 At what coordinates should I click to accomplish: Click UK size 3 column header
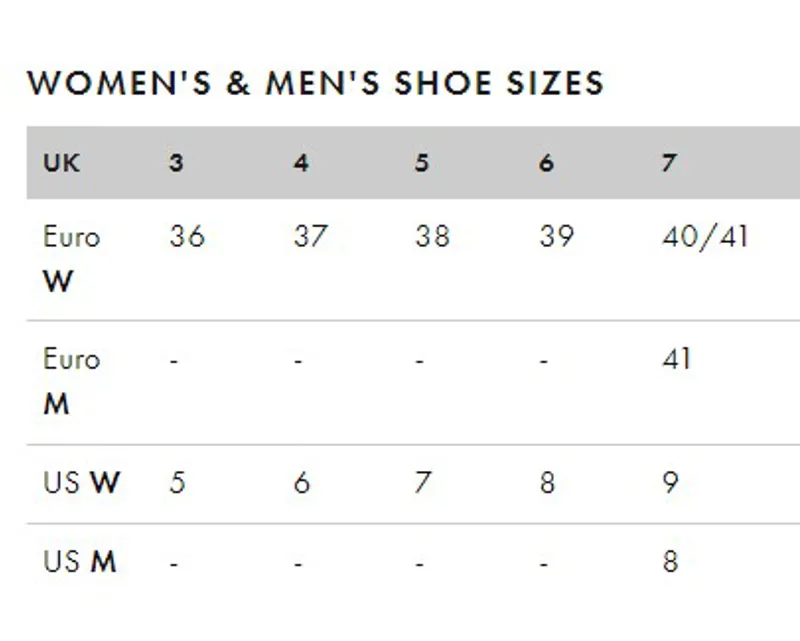(x=176, y=163)
